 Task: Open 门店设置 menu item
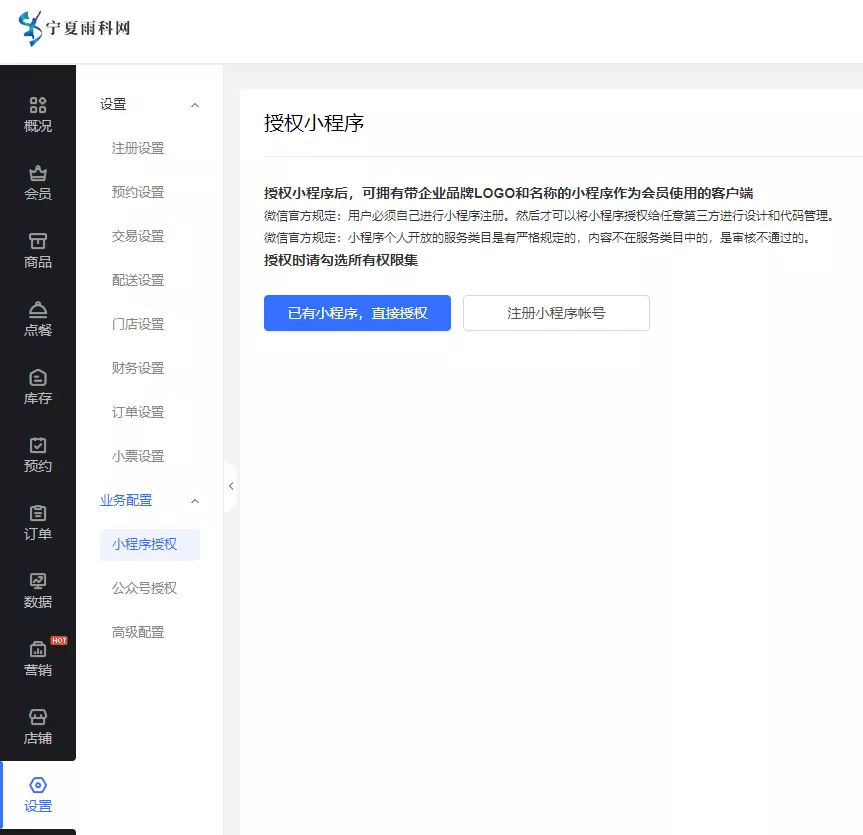point(138,324)
